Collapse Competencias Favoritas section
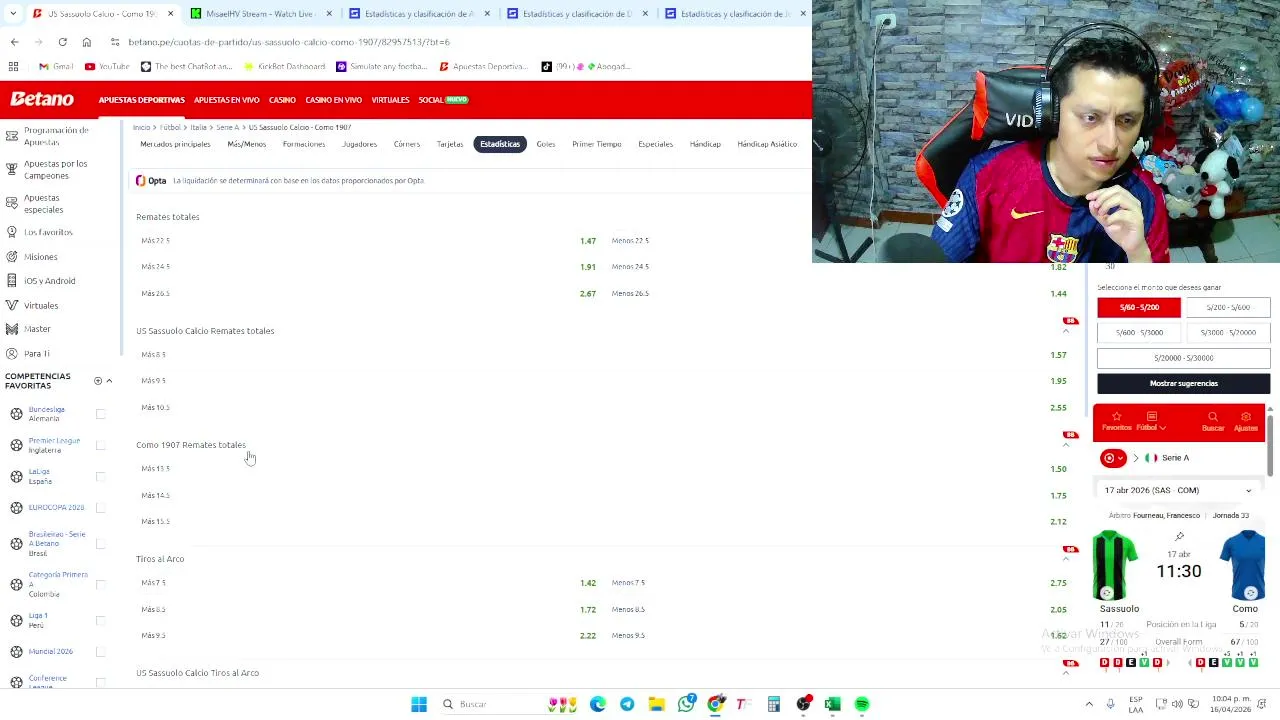 [x=109, y=381]
